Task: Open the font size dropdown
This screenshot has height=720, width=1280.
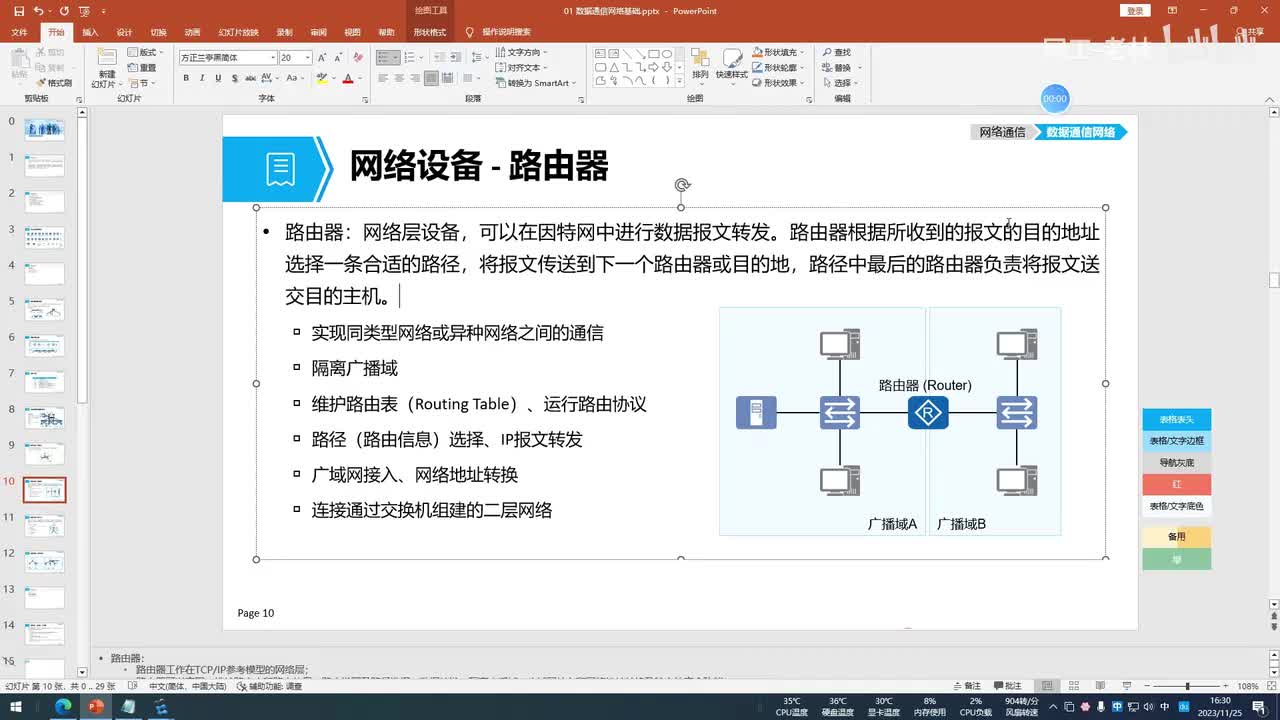Action: pyautogui.click(x=307, y=58)
